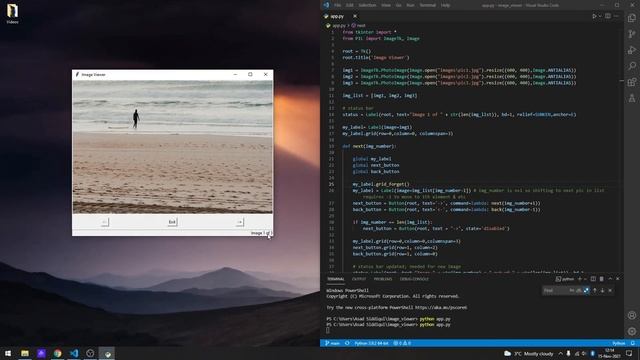Select Python 3.9.2 interpreter in status bar
The height and width of the screenshot is (360, 640).
click(371, 343)
